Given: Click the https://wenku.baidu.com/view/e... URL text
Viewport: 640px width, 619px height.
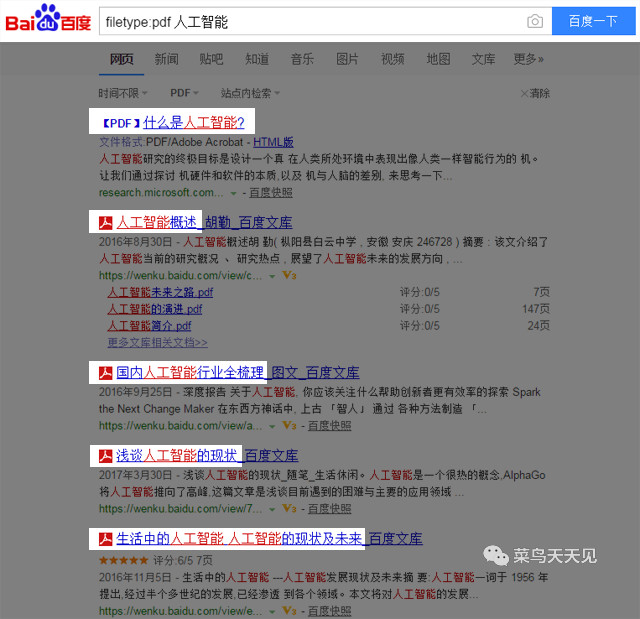Looking at the screenshot, I should click(180, 611).
